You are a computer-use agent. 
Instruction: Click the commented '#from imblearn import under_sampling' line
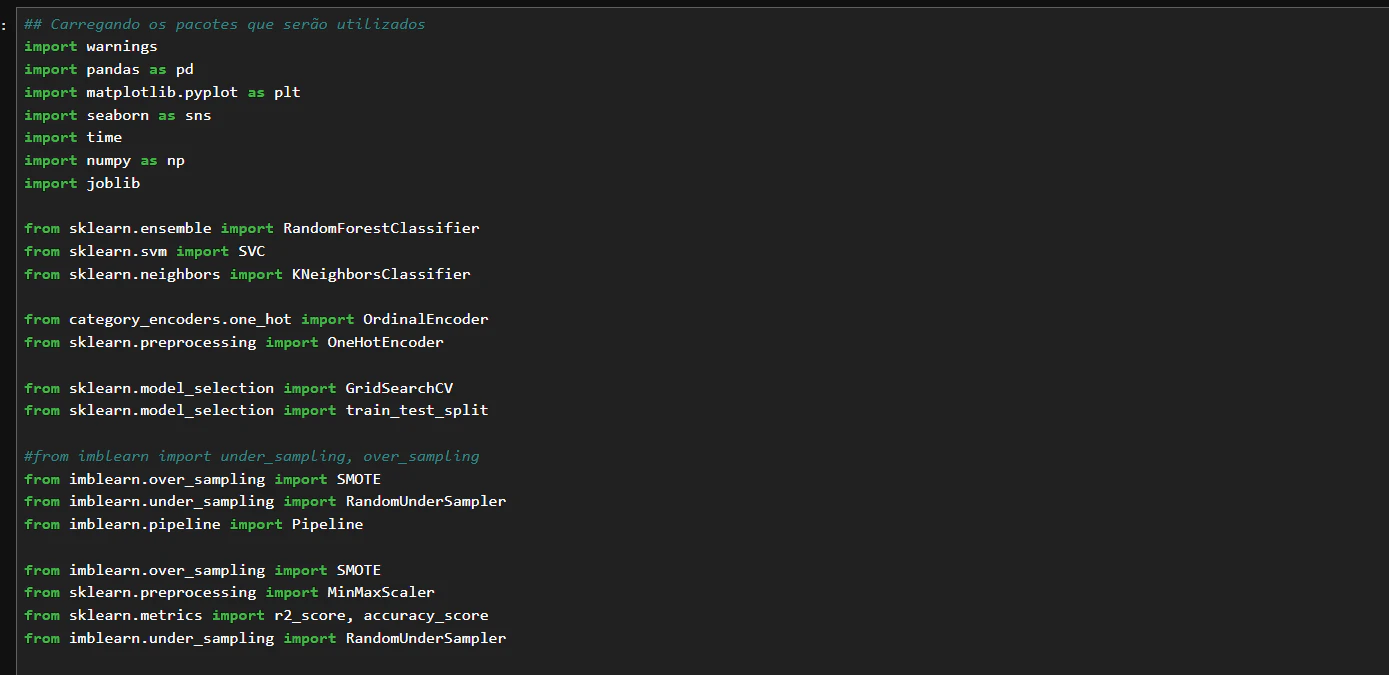click(252, 457)
